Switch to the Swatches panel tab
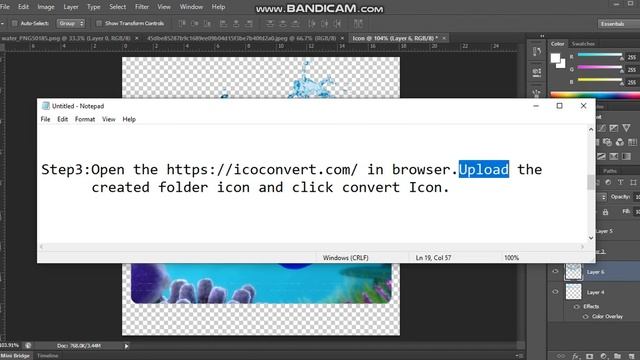 click(x=583, y=44)
